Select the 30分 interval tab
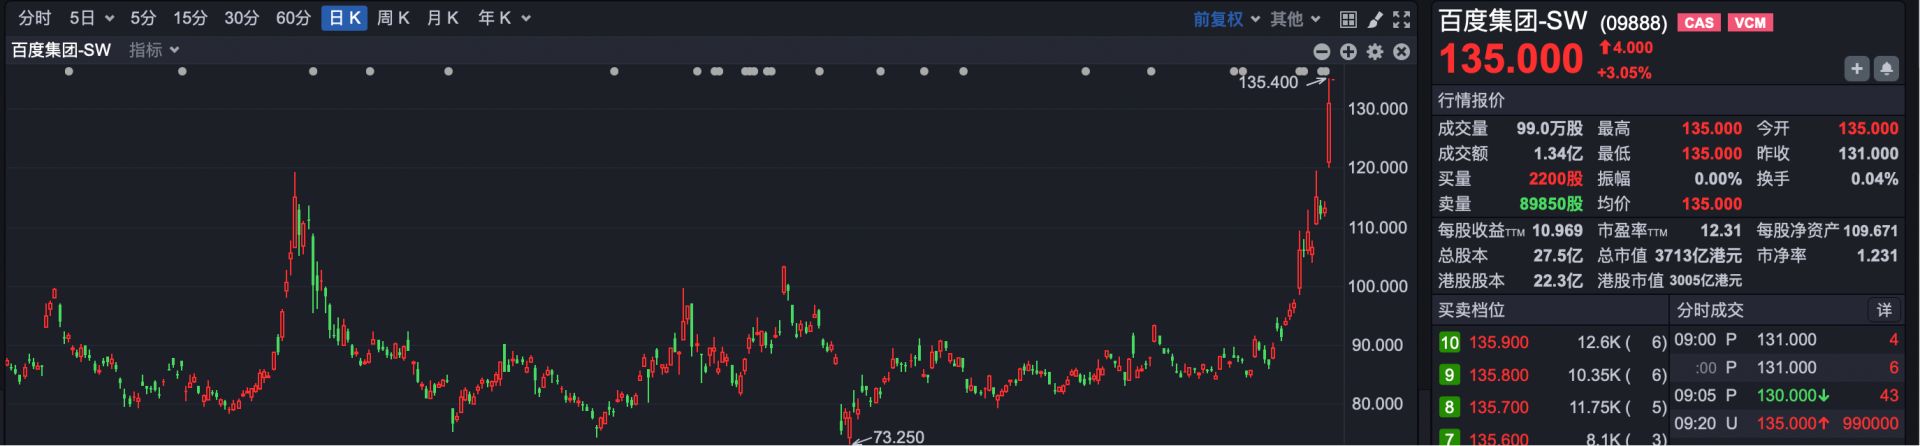 [x=241, y=18]
